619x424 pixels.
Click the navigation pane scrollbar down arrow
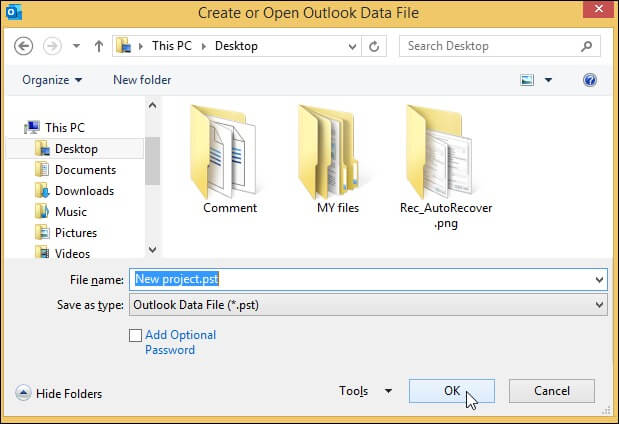[x=153, y=250]
